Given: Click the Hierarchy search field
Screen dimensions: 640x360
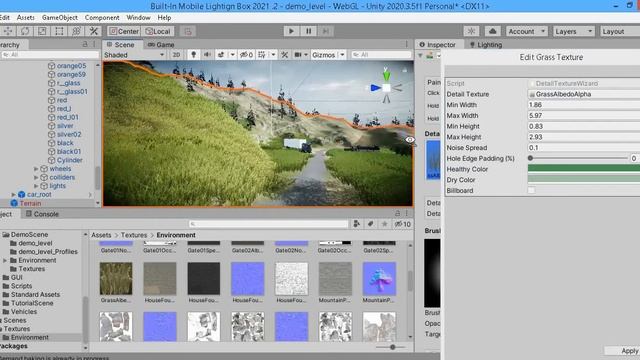Looking at the screenshot, I should (x=50, y=55).
